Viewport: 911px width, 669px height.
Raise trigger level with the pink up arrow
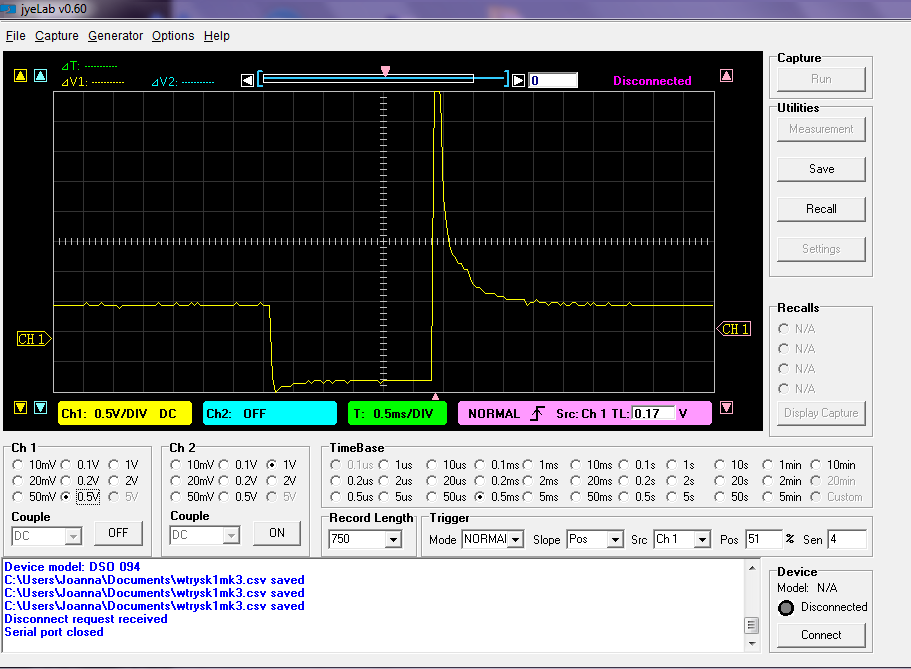[x=727, y=76]
